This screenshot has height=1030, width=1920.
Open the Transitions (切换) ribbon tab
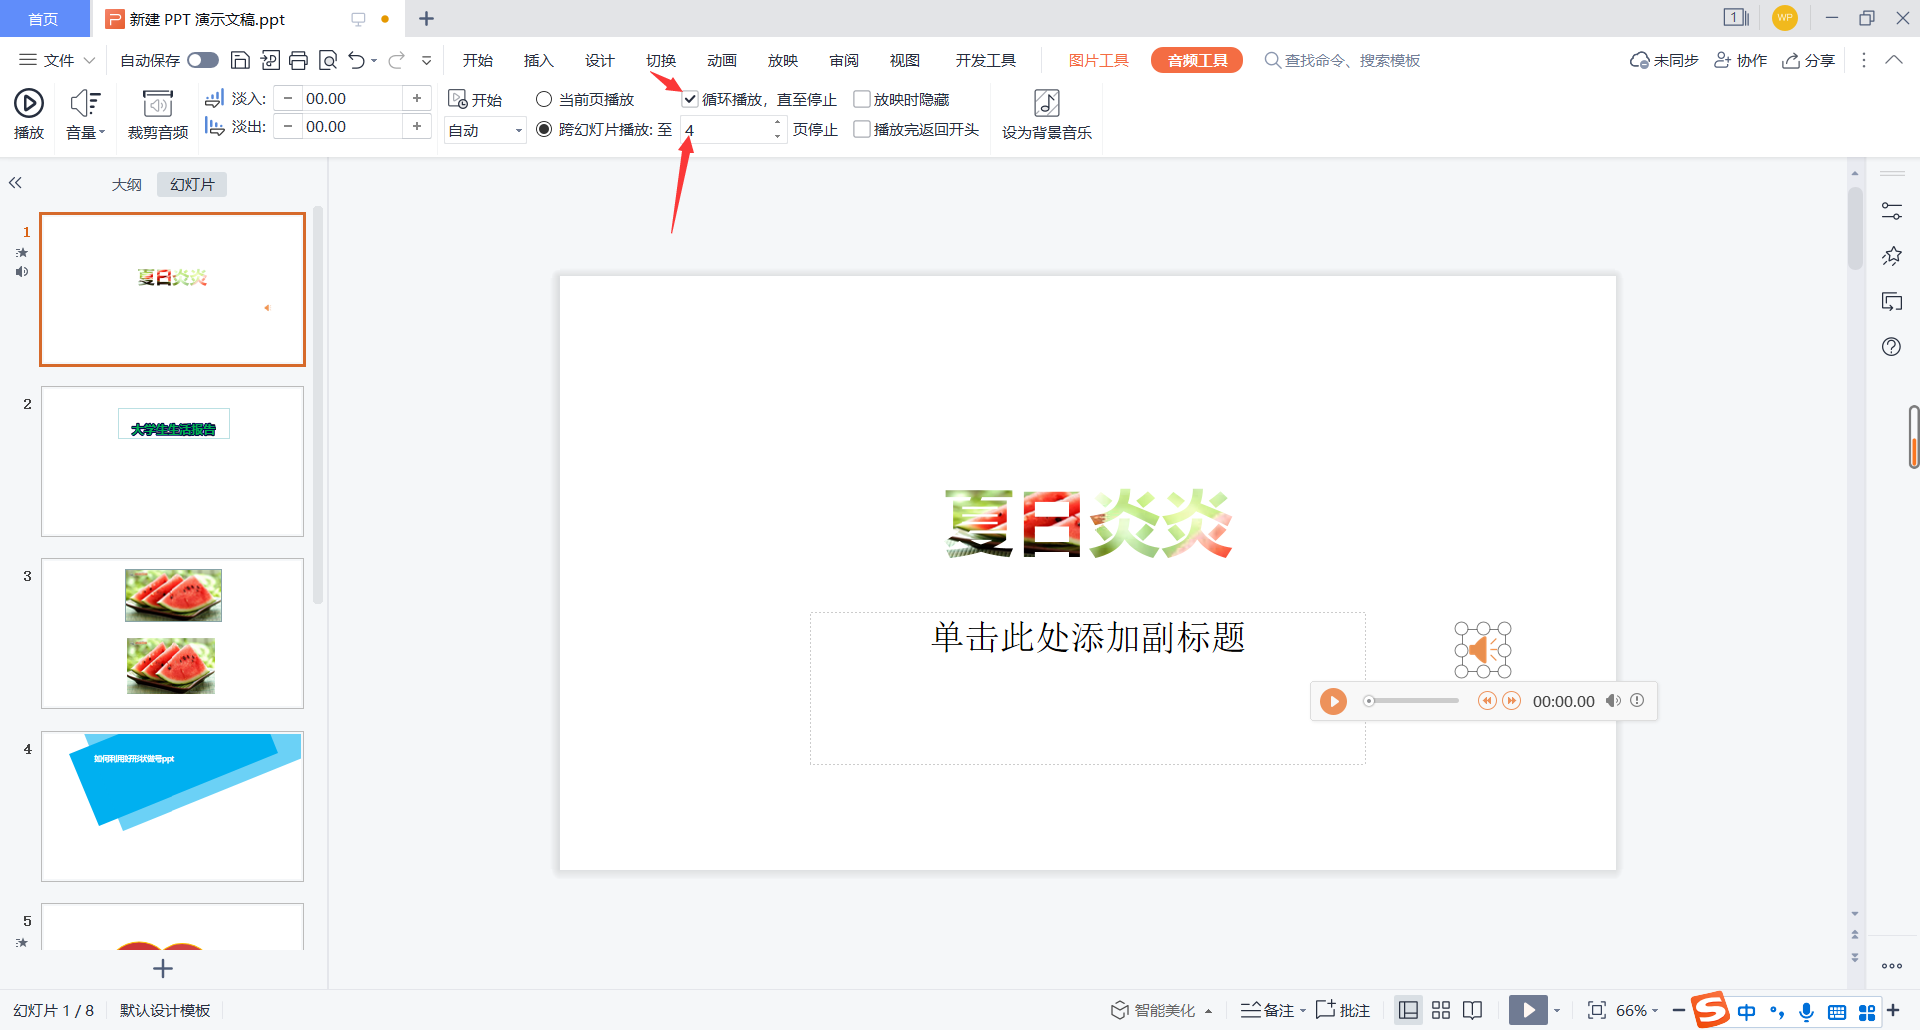[x=661, y=60]
